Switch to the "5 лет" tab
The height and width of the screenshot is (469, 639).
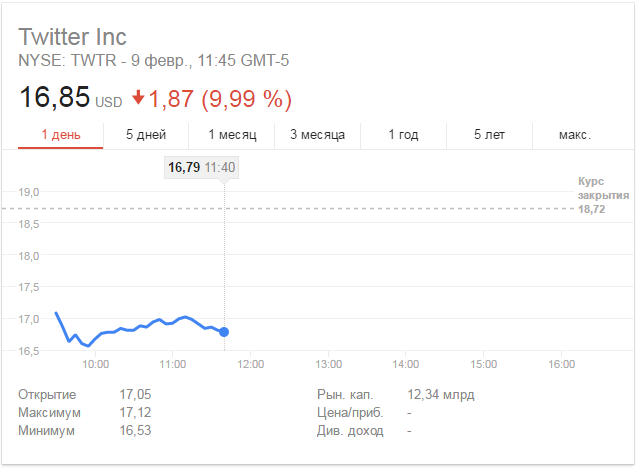491,134
